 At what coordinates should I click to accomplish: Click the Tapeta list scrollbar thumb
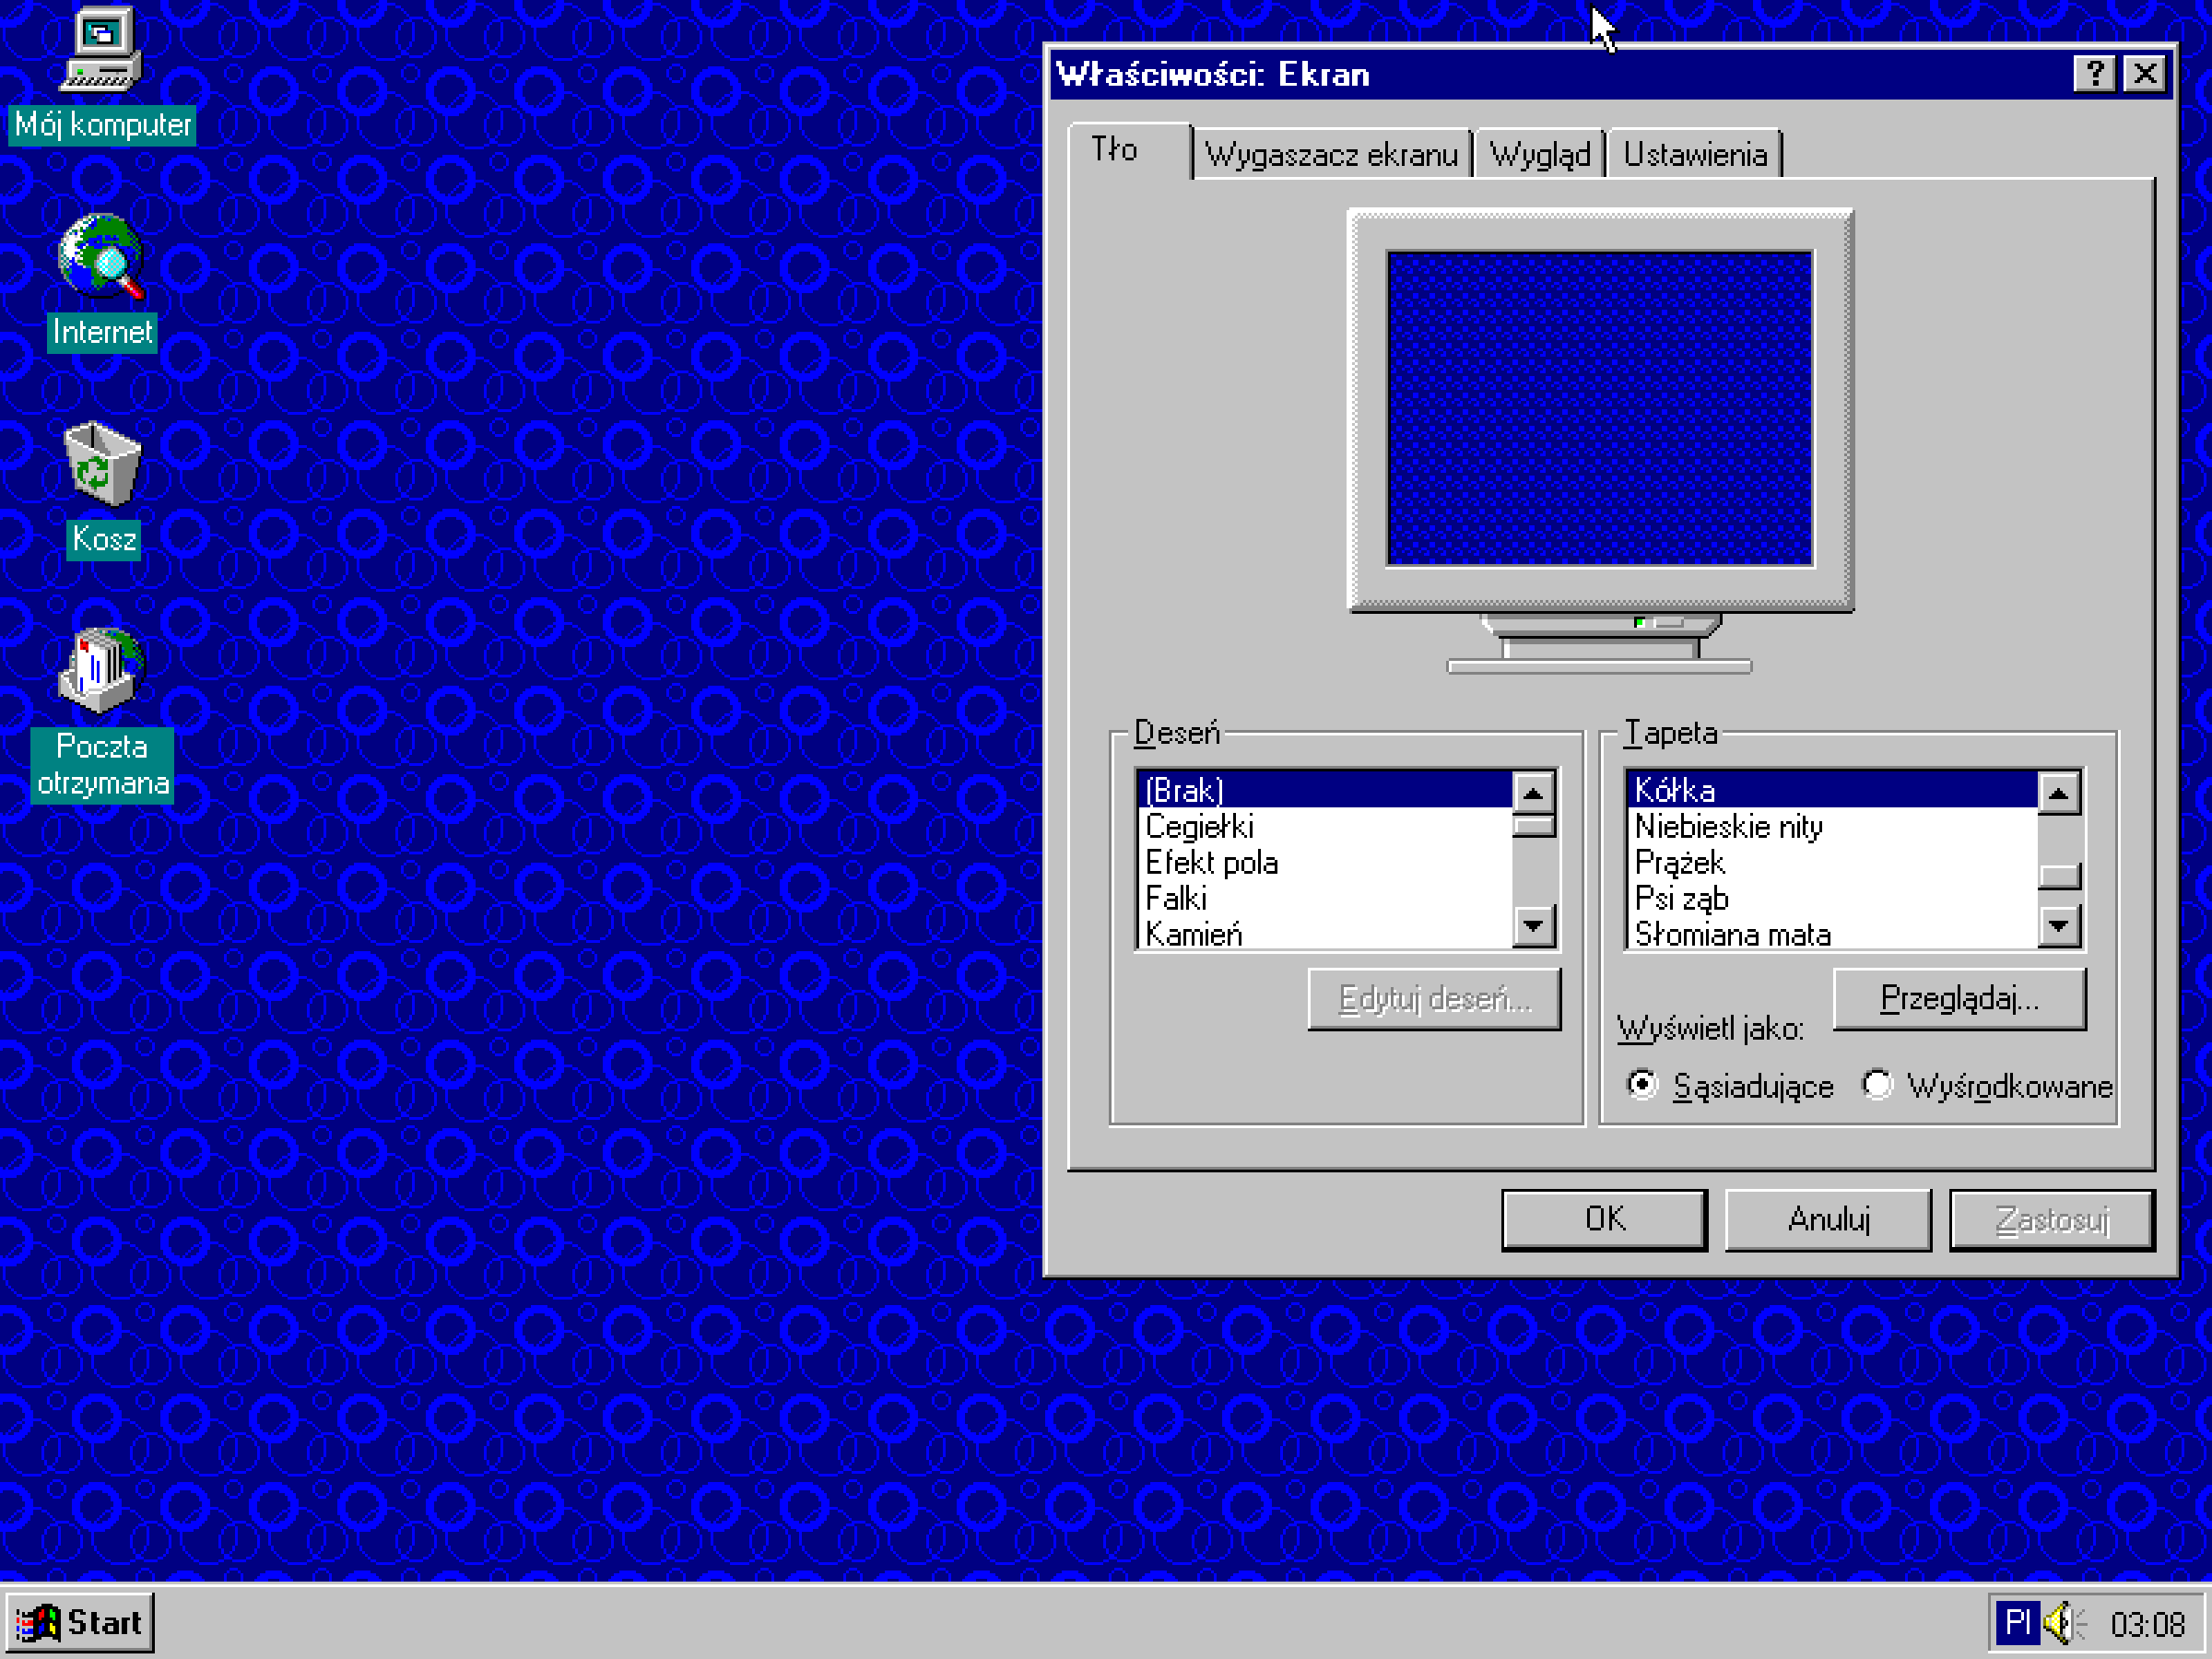click(x=2059, y=876)
